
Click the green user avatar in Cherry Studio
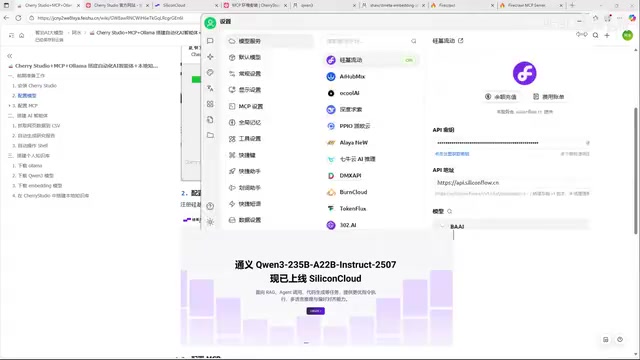(x=210, y=23)
